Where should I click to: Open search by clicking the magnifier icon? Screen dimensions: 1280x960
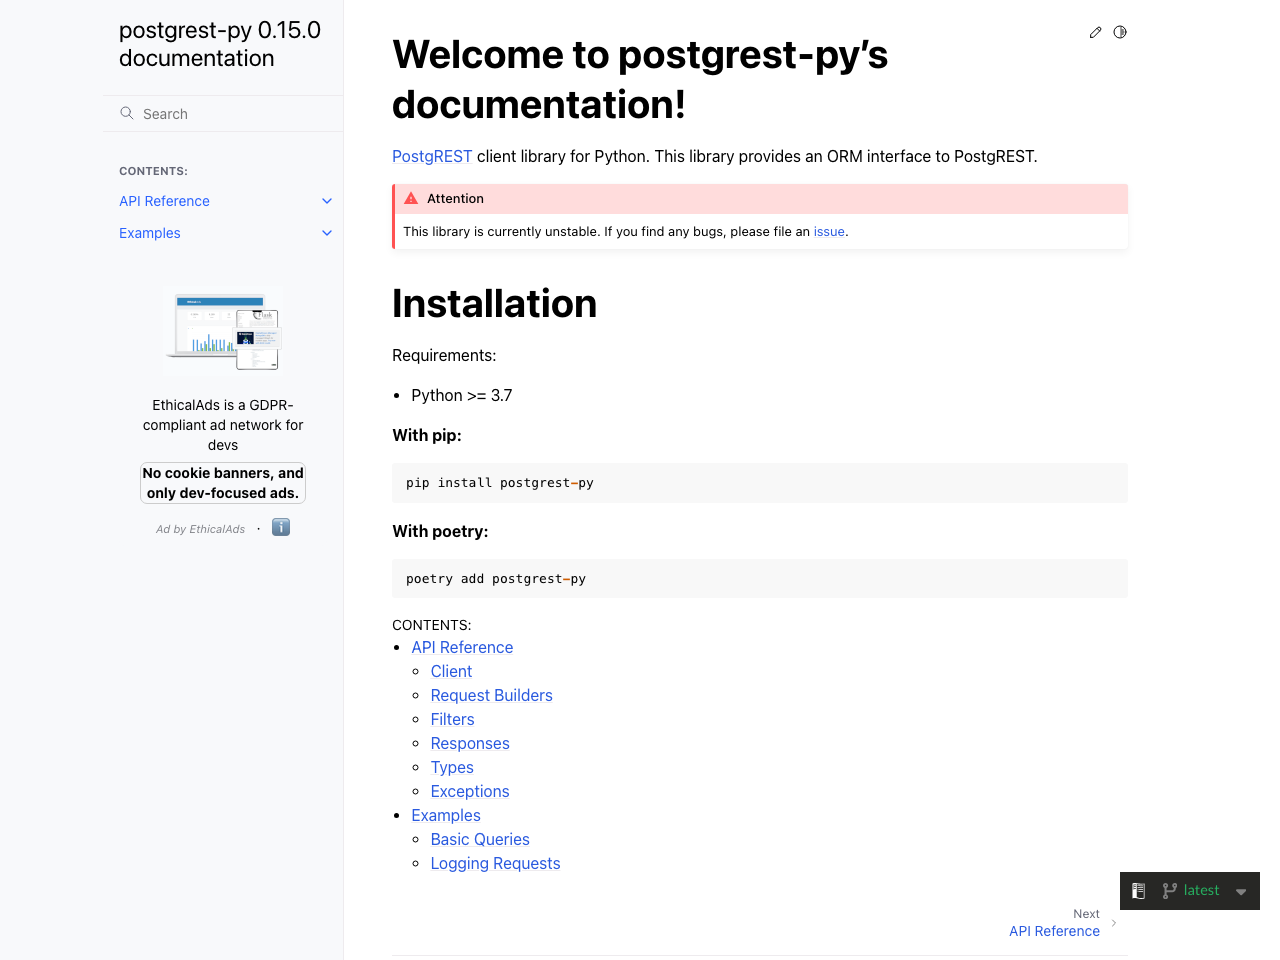click(x=126, y=113)
